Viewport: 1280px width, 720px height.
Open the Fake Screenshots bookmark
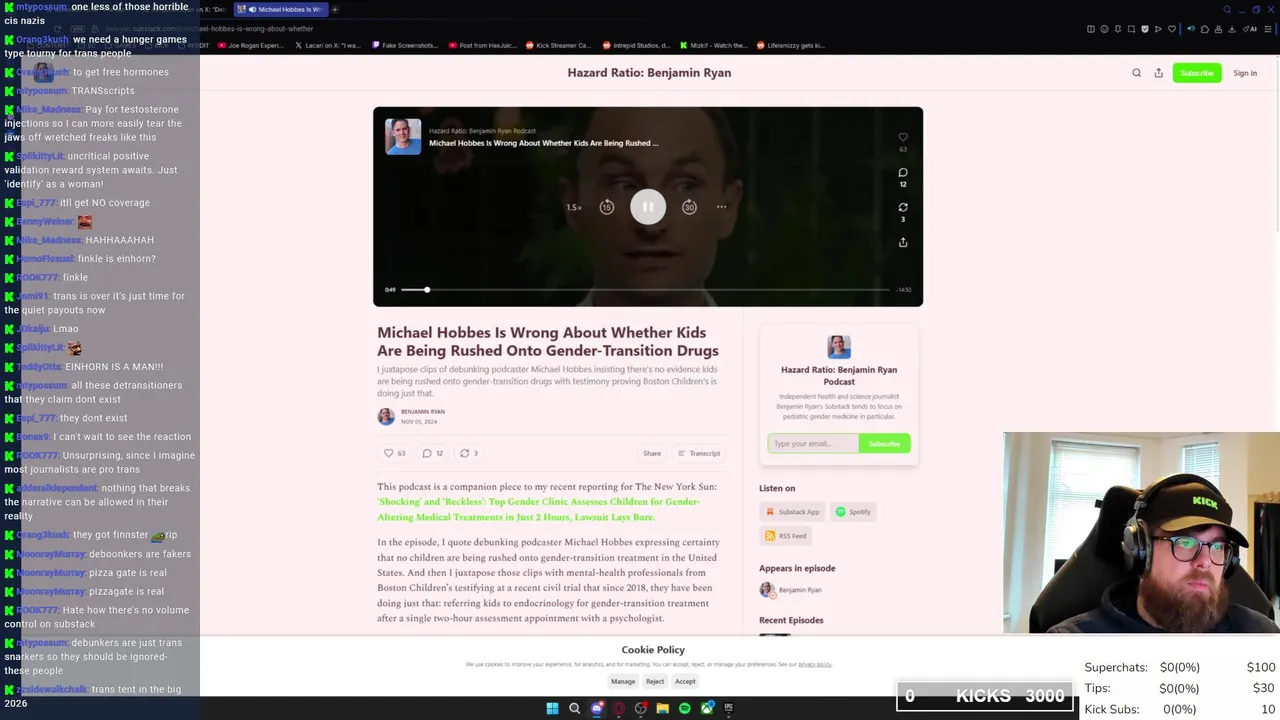click(405, 45)
